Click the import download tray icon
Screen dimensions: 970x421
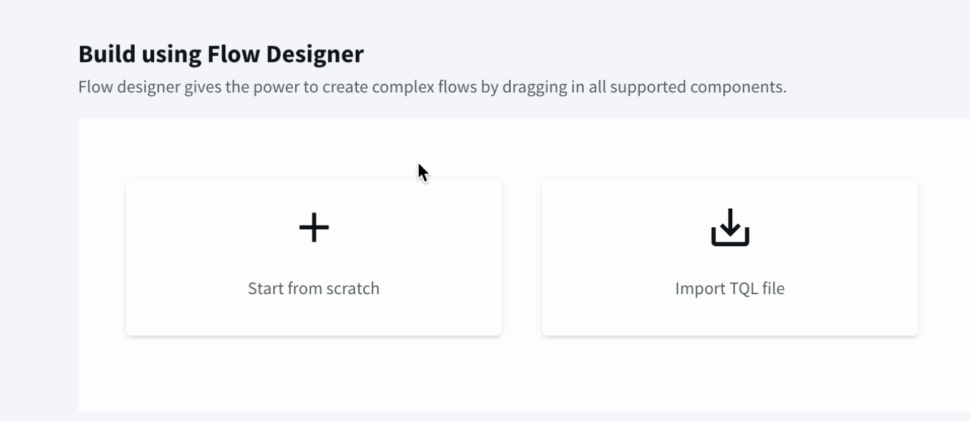click(730, 228)
